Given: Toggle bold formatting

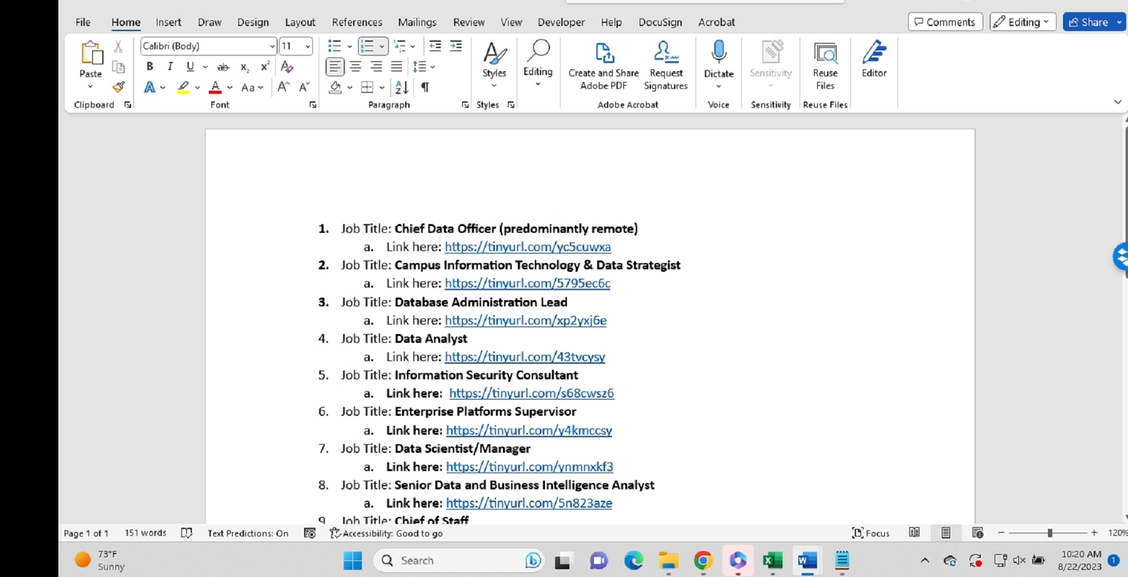Looking at the screenshot, I should [150, 66].
